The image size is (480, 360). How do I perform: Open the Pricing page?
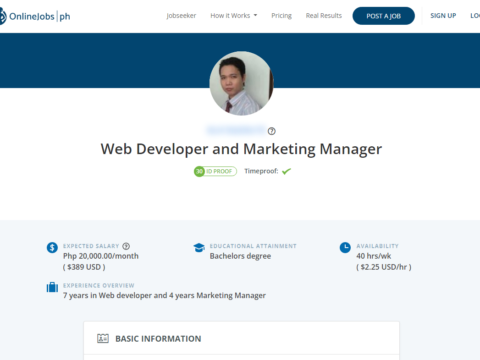point(281,16)
